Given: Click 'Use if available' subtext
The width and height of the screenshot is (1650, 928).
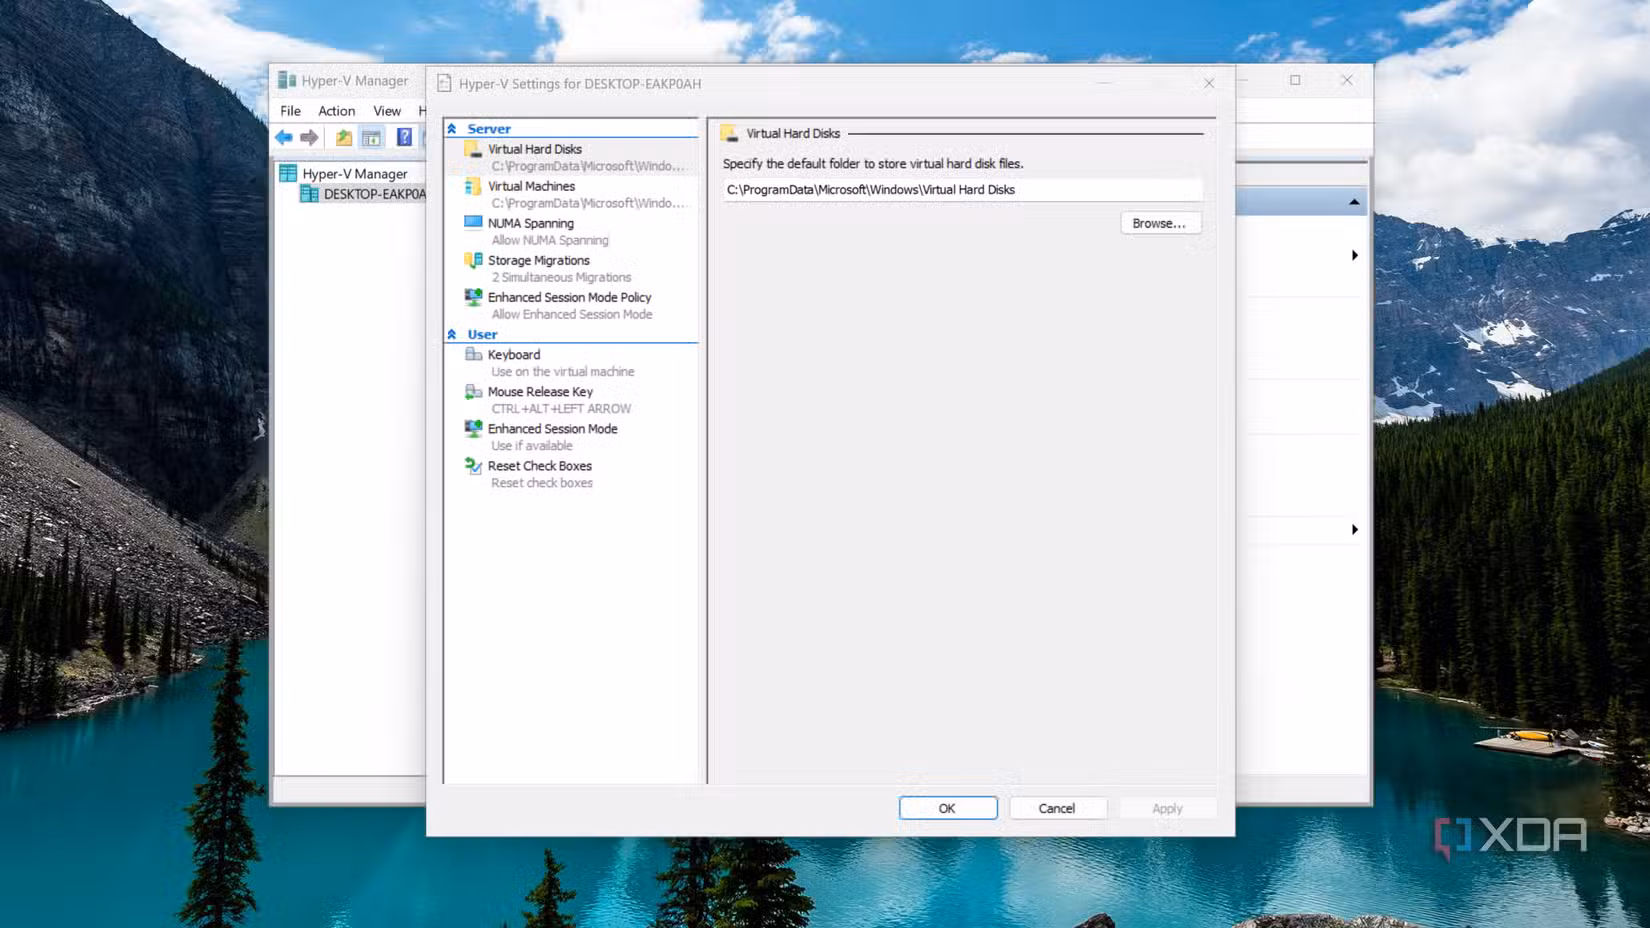Looking at the screenshot, I should [532, 445].
